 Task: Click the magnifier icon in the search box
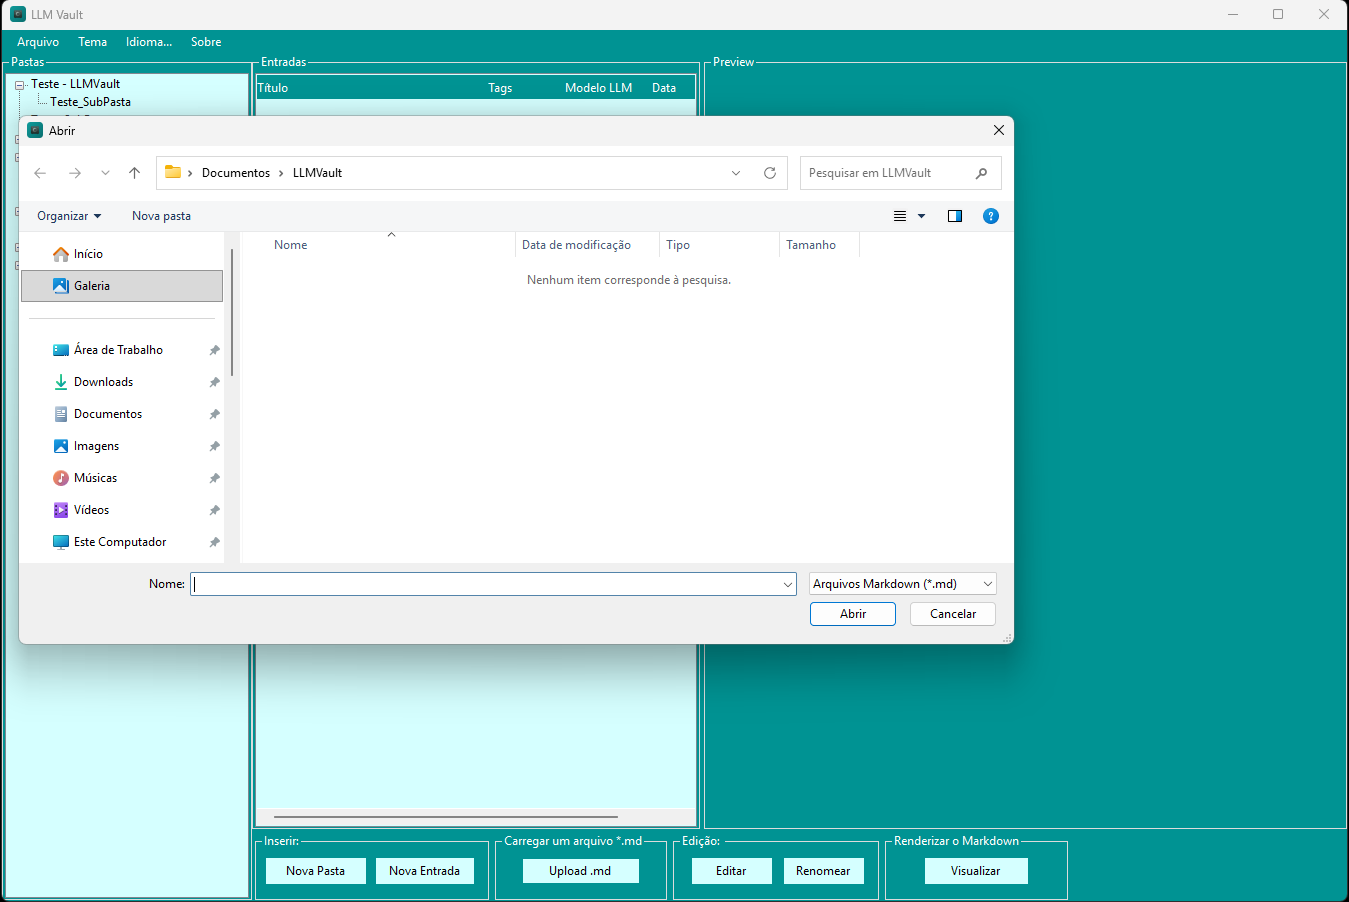coord(981,173)
